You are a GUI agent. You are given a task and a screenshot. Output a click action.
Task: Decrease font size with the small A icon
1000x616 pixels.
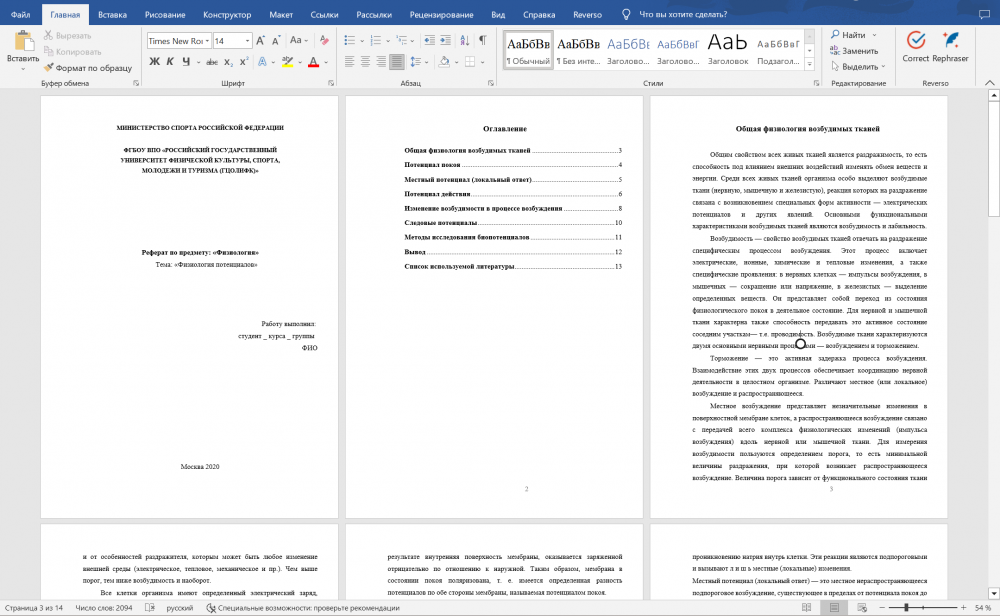pyautogui.click(x=276, y=41)
